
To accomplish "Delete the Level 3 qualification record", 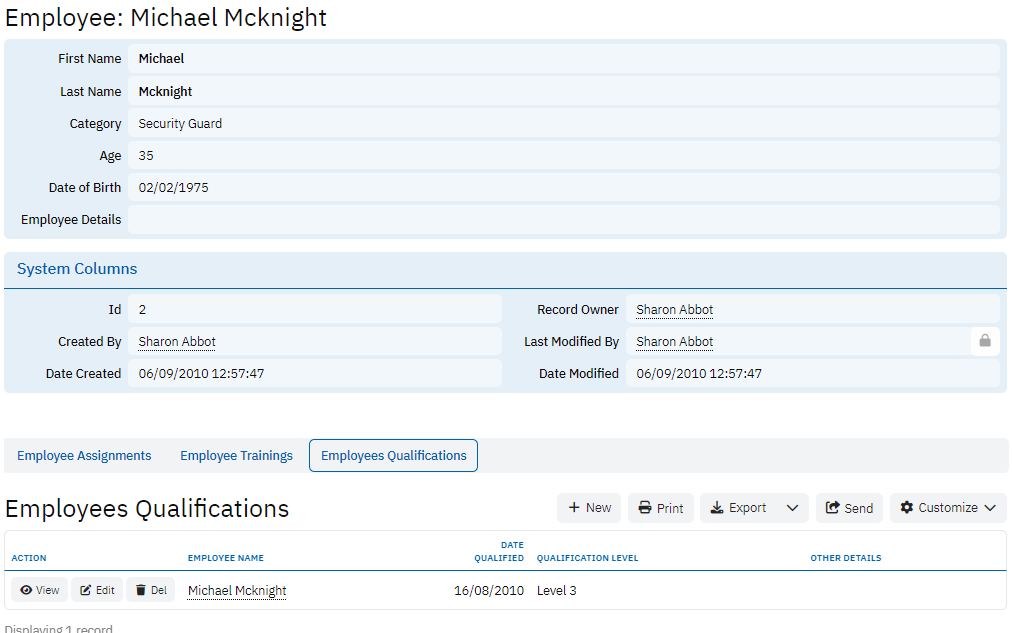I will 151,590.
